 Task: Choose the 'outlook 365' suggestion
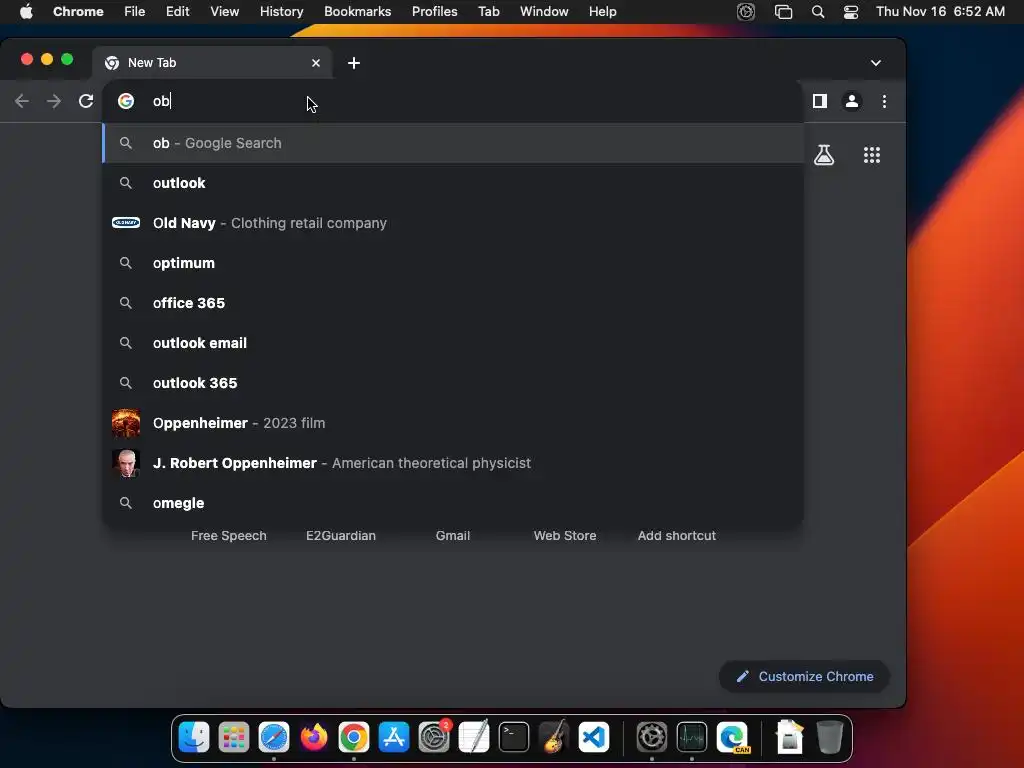pos(453,383)
